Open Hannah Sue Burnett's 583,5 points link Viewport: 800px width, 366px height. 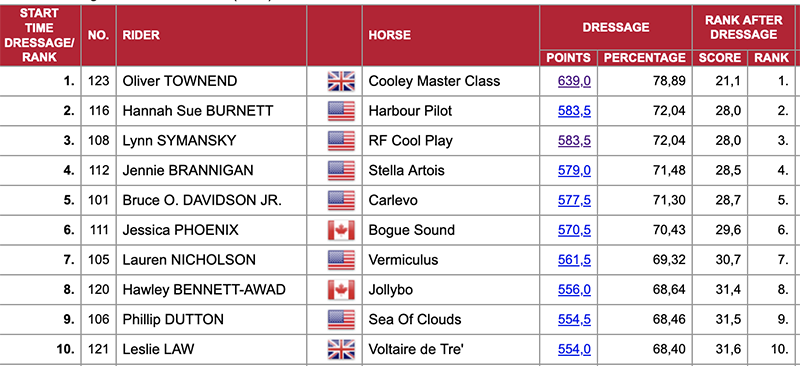pyautogui.click(x=574, y=111)
